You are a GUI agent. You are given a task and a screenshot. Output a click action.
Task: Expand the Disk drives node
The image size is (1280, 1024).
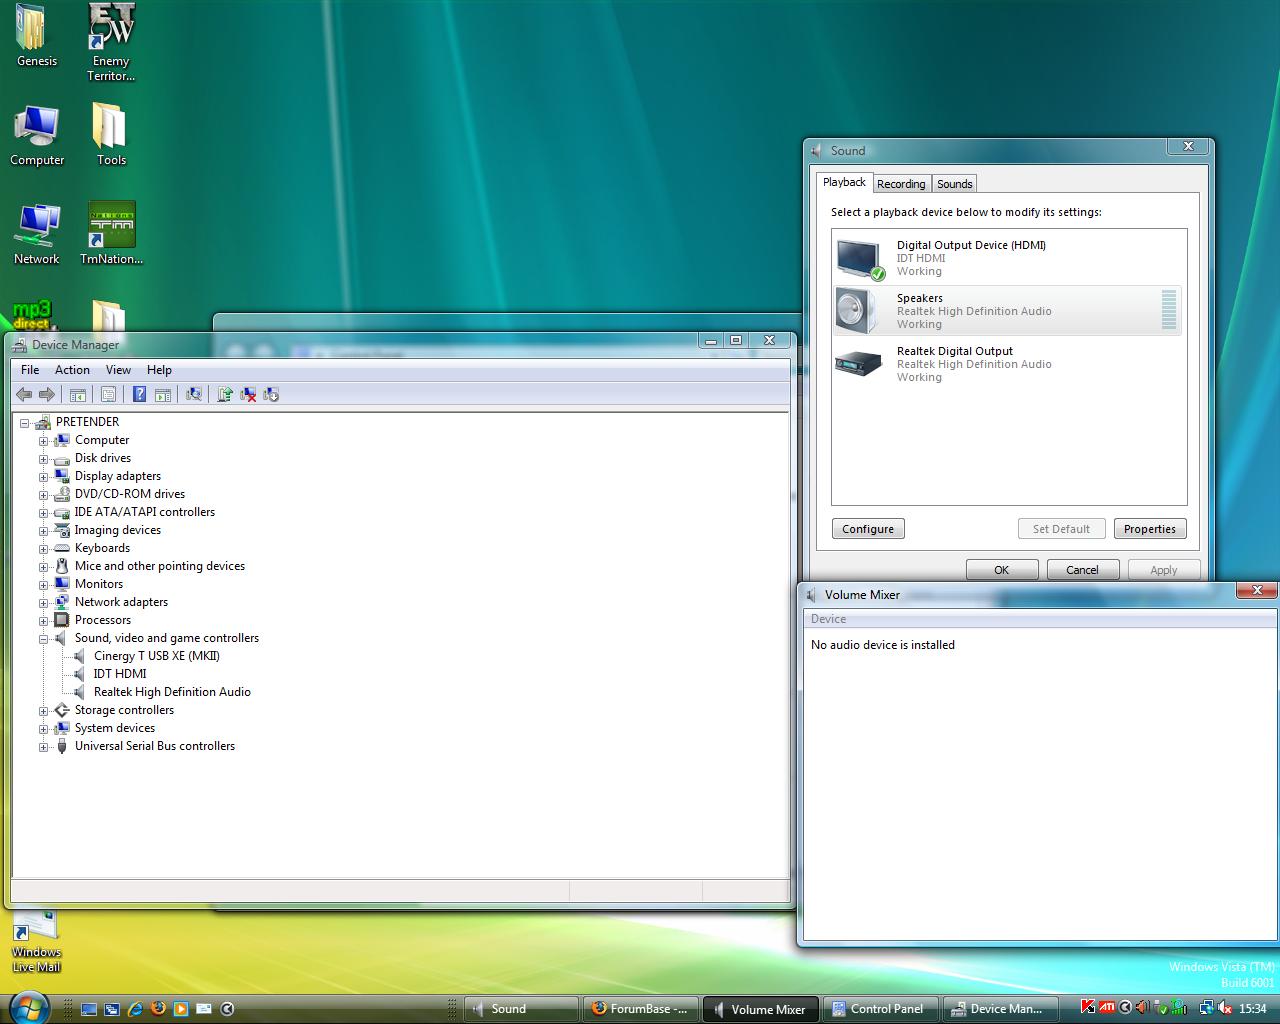click(43, 459)
